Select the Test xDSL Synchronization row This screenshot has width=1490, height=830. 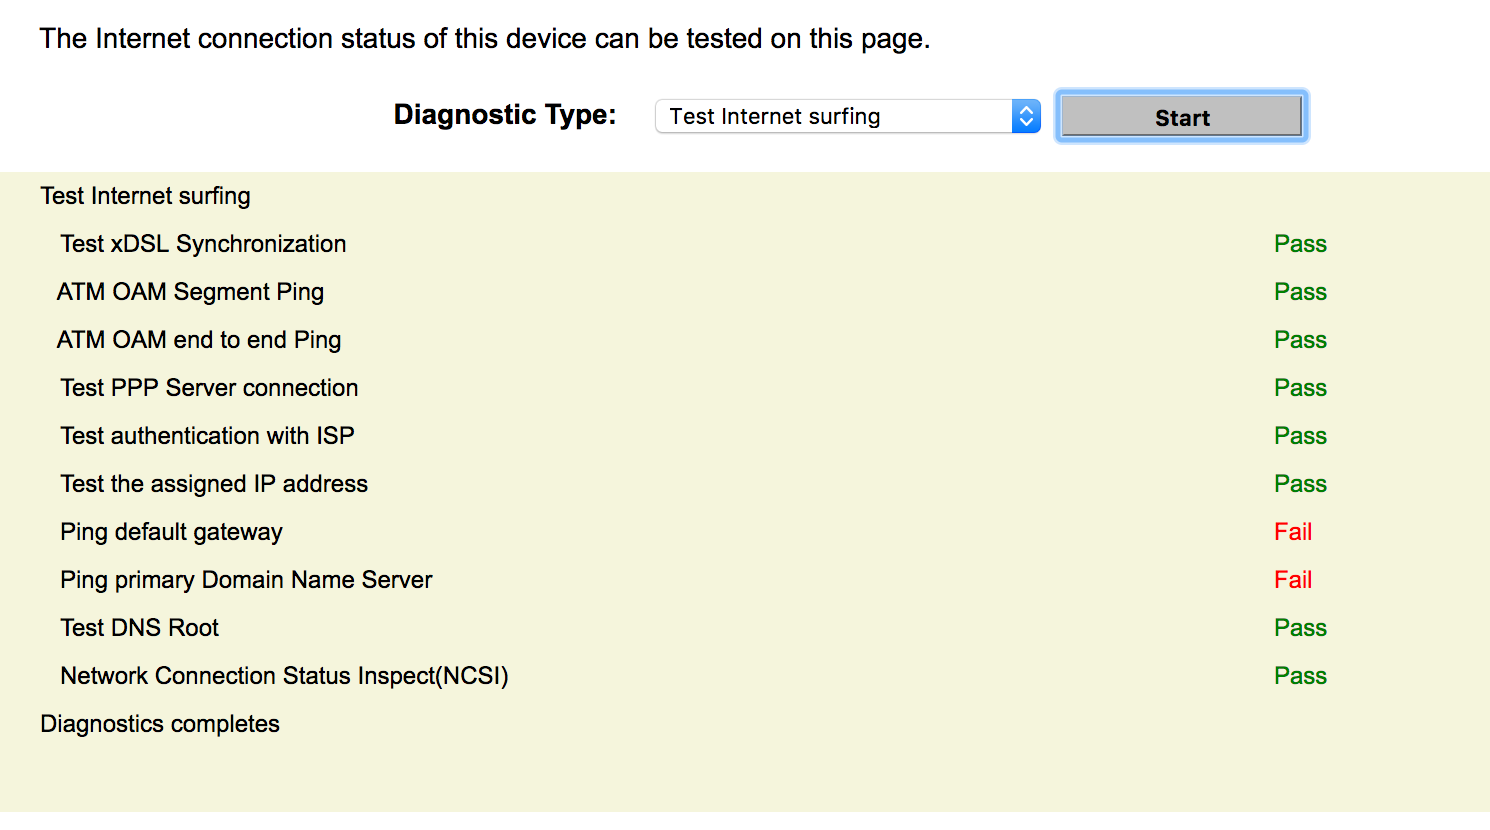pyautogui.click(x=203, y=244)
